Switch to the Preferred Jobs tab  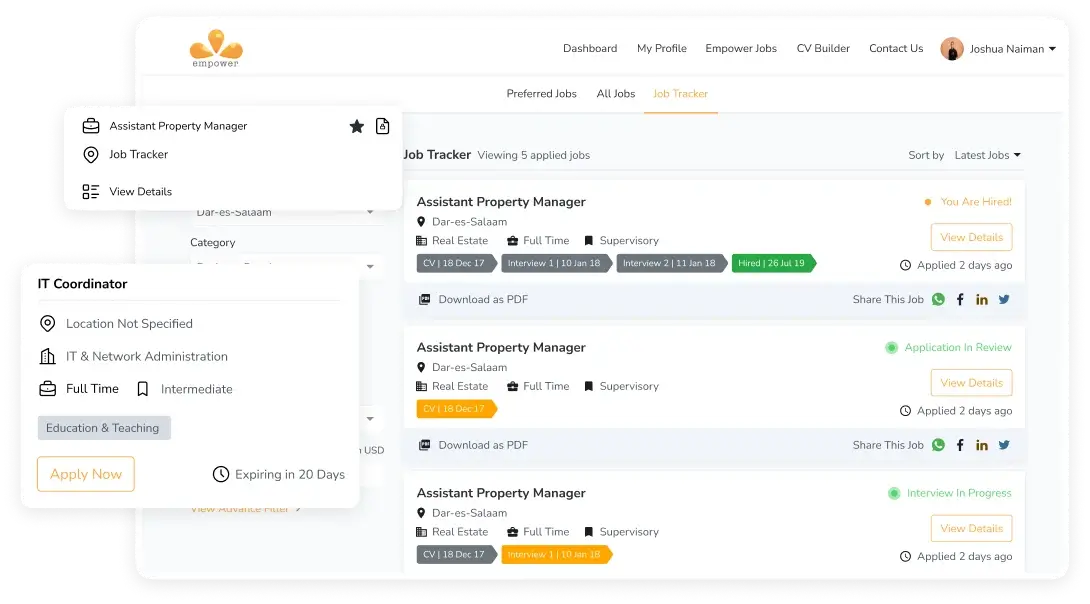point(541,93)
